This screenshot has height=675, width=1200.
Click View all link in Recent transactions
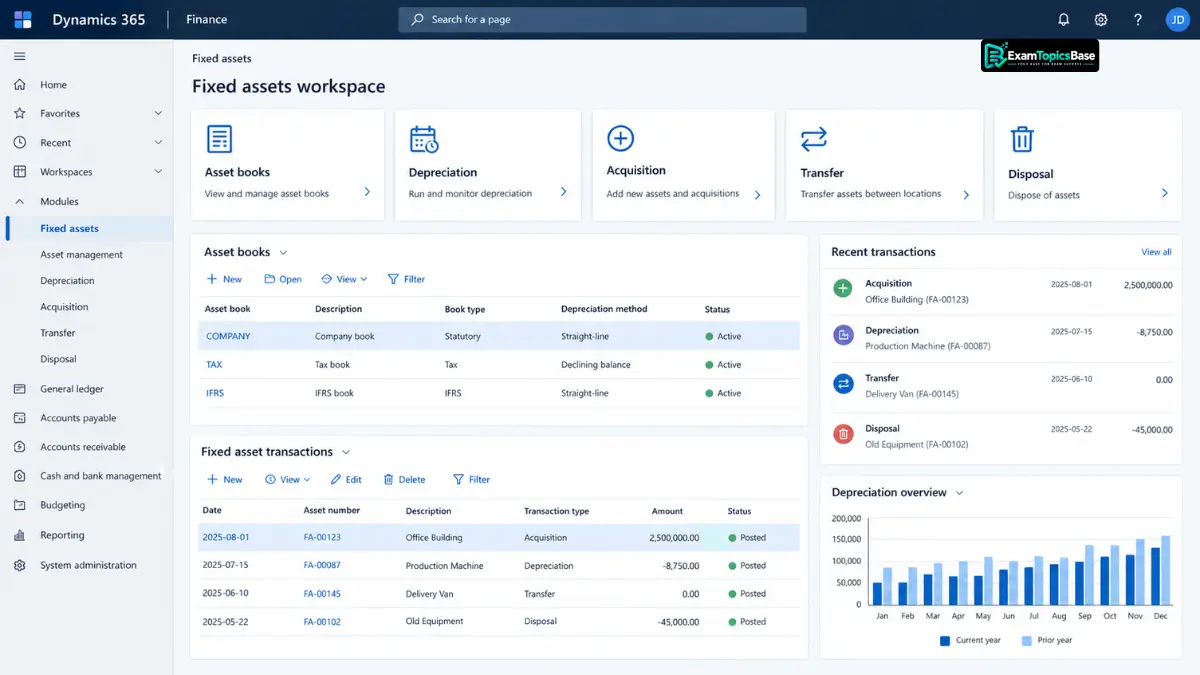click(1156, 252)
